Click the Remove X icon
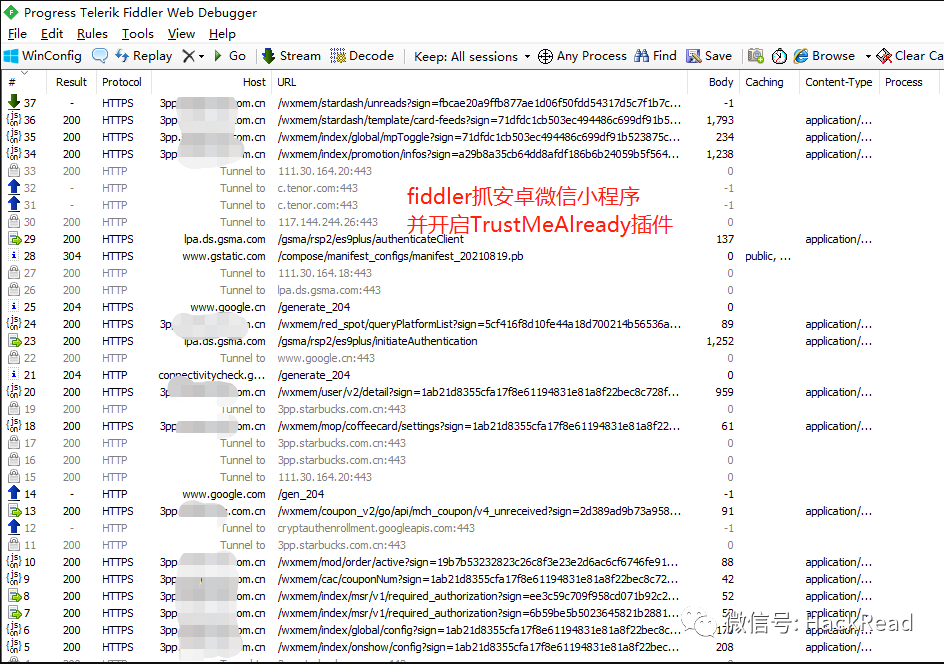944x664 pixels. tap(188, 56)
